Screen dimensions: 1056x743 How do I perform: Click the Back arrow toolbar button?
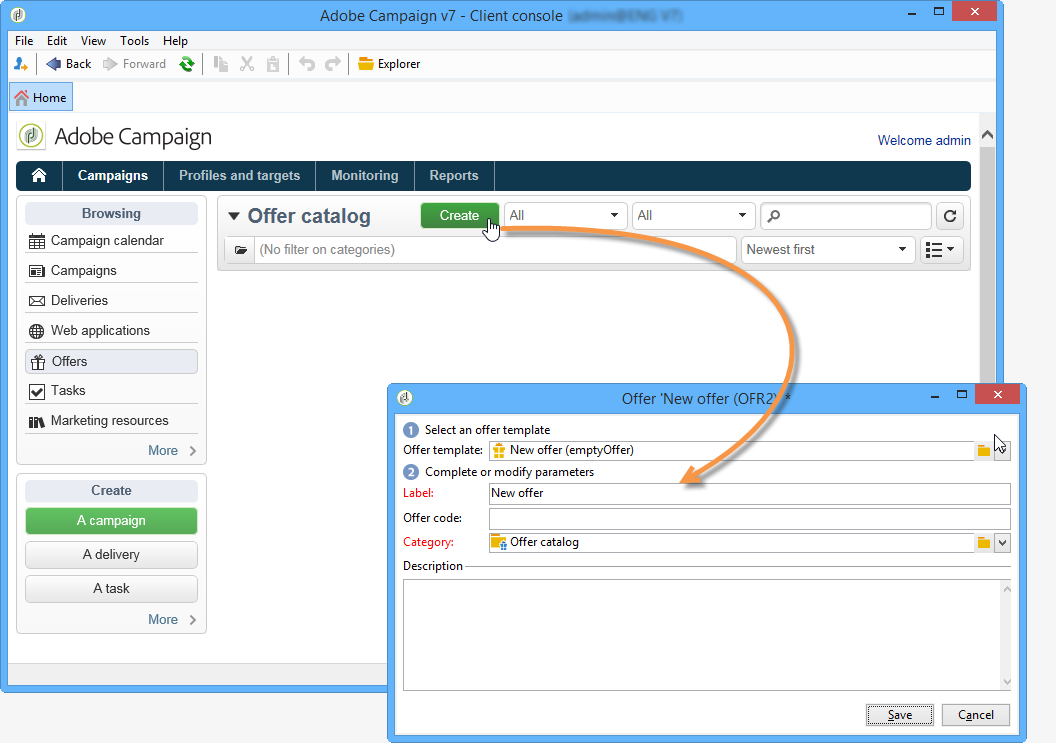tap(68, 64)
